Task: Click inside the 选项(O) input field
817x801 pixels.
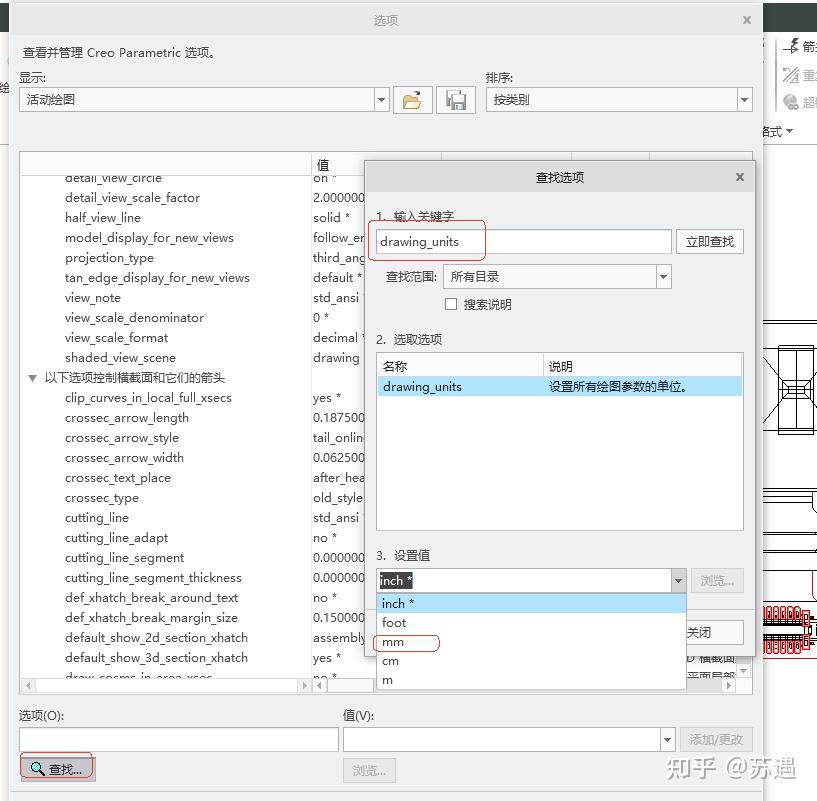Action: coord(177,739)
